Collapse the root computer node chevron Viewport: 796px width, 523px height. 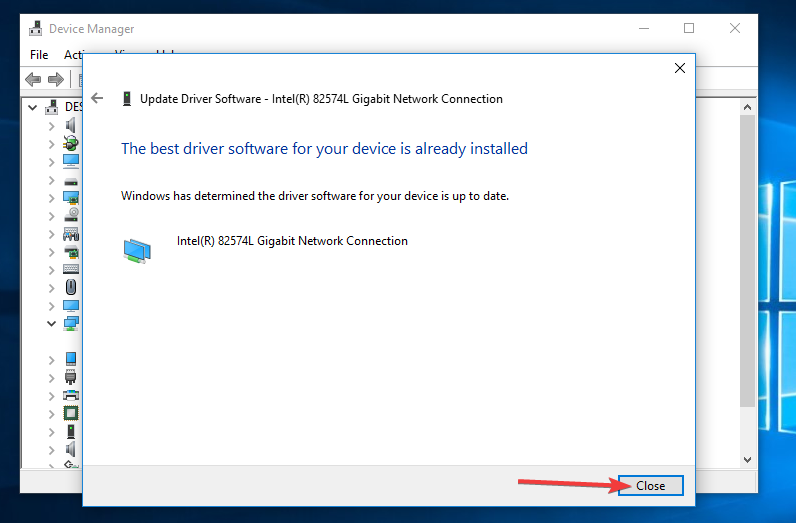click(x=32, y=108)
